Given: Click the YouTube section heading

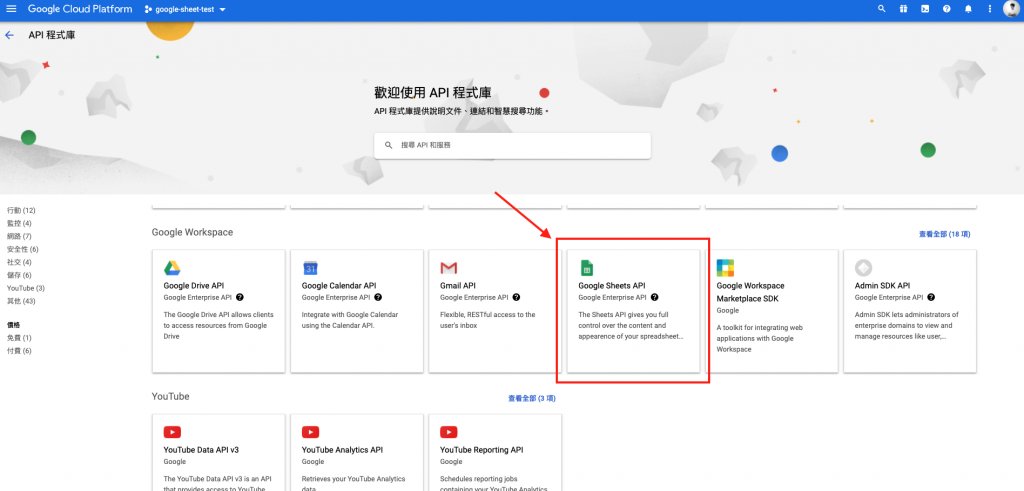Looking at the screenshot, I should coord(170,396).
